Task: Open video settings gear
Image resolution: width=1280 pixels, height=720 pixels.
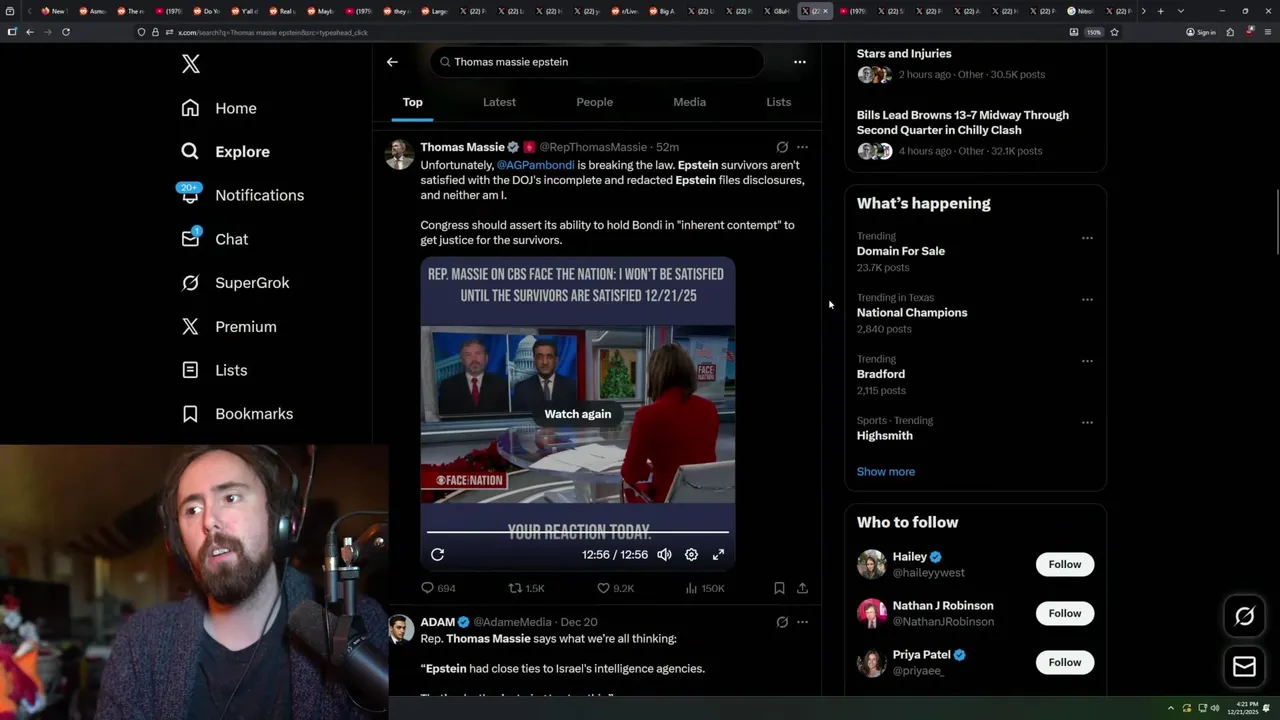Action: [x=691, y=554]
